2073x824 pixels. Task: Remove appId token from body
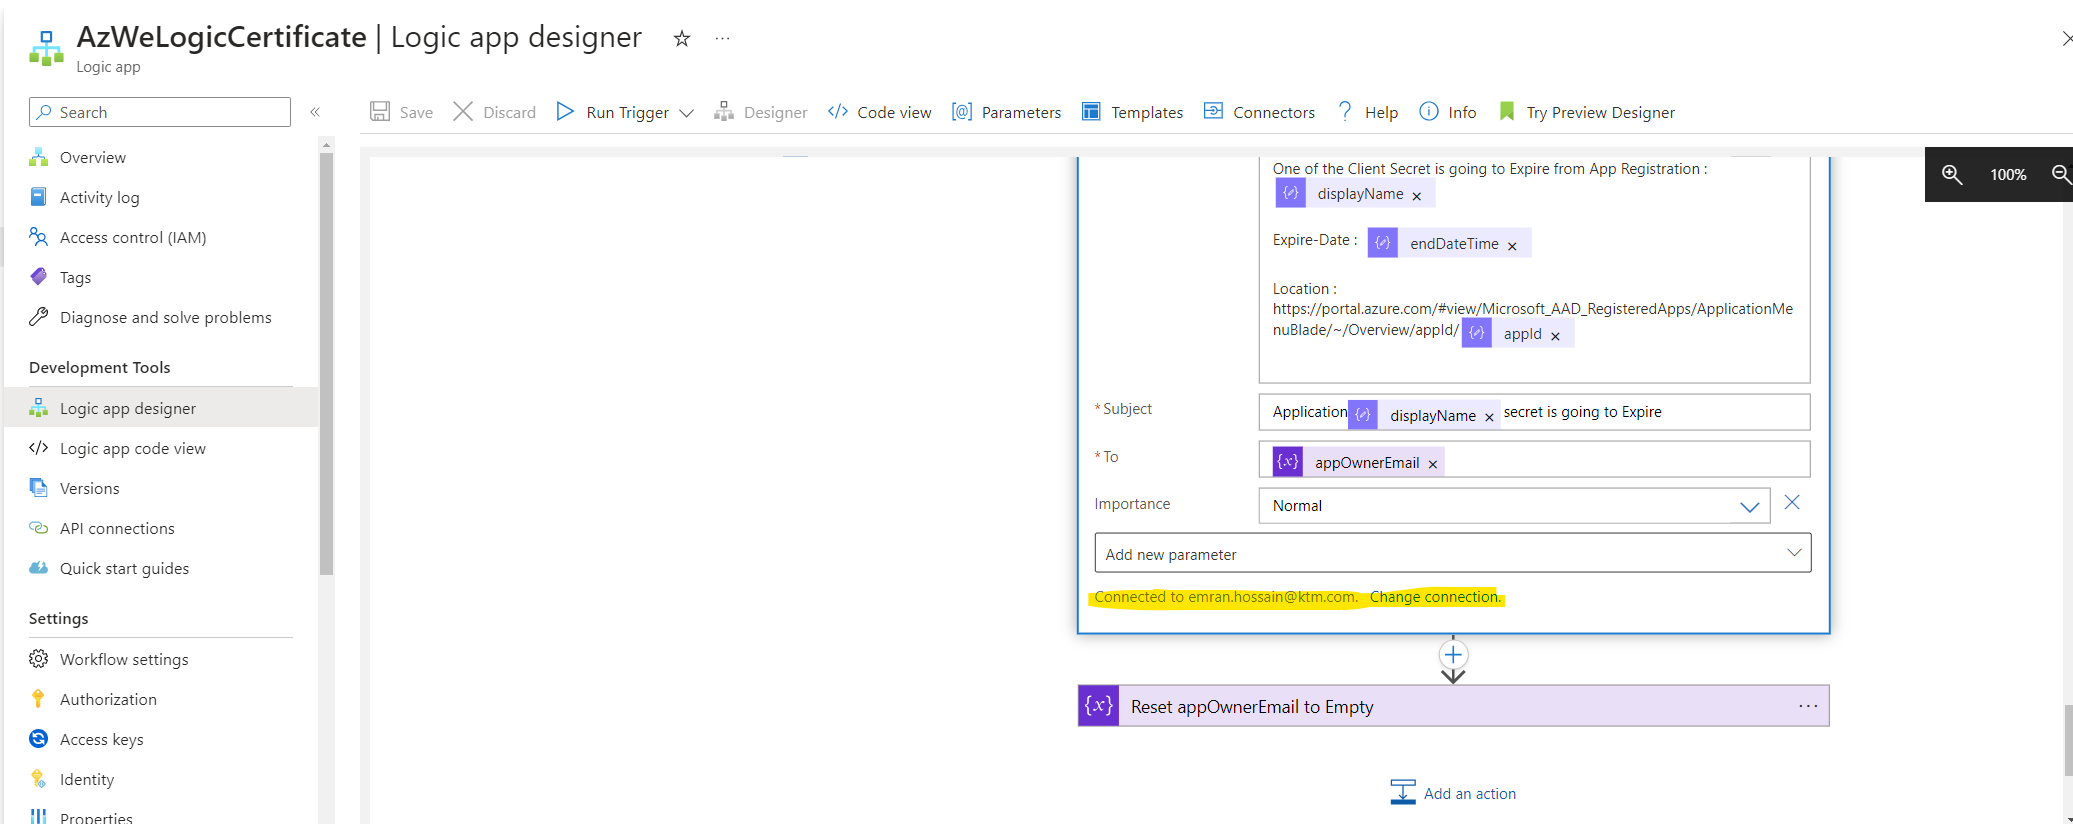[x=1555, y=336]
